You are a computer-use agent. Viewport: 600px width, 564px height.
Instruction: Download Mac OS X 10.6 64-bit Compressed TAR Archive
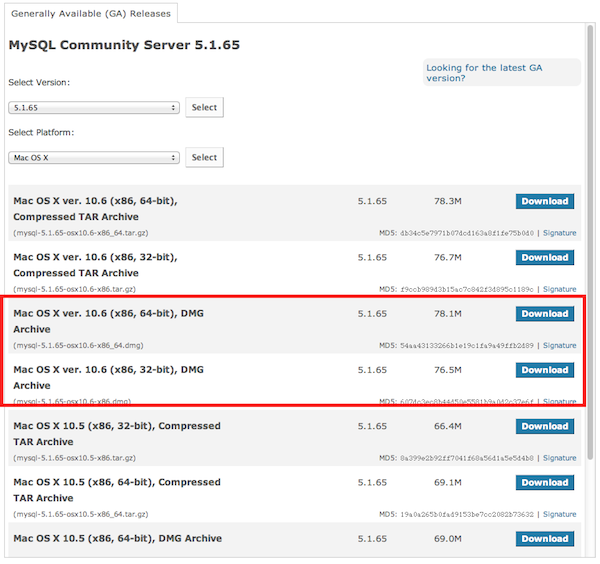coord(545,201)
